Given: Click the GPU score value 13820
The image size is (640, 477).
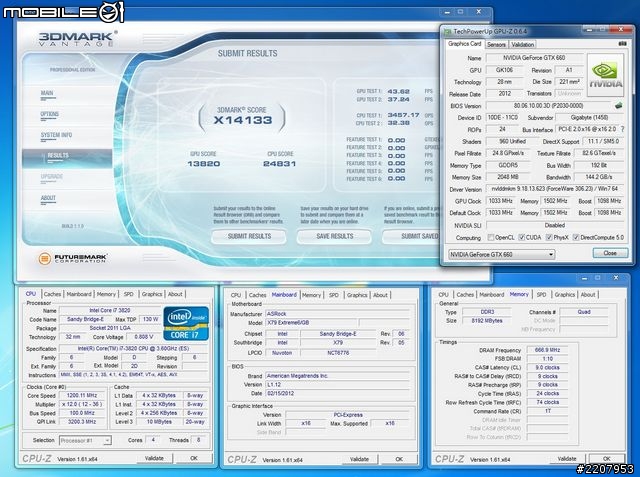Looking at the screenshot, I should (203, 164).
